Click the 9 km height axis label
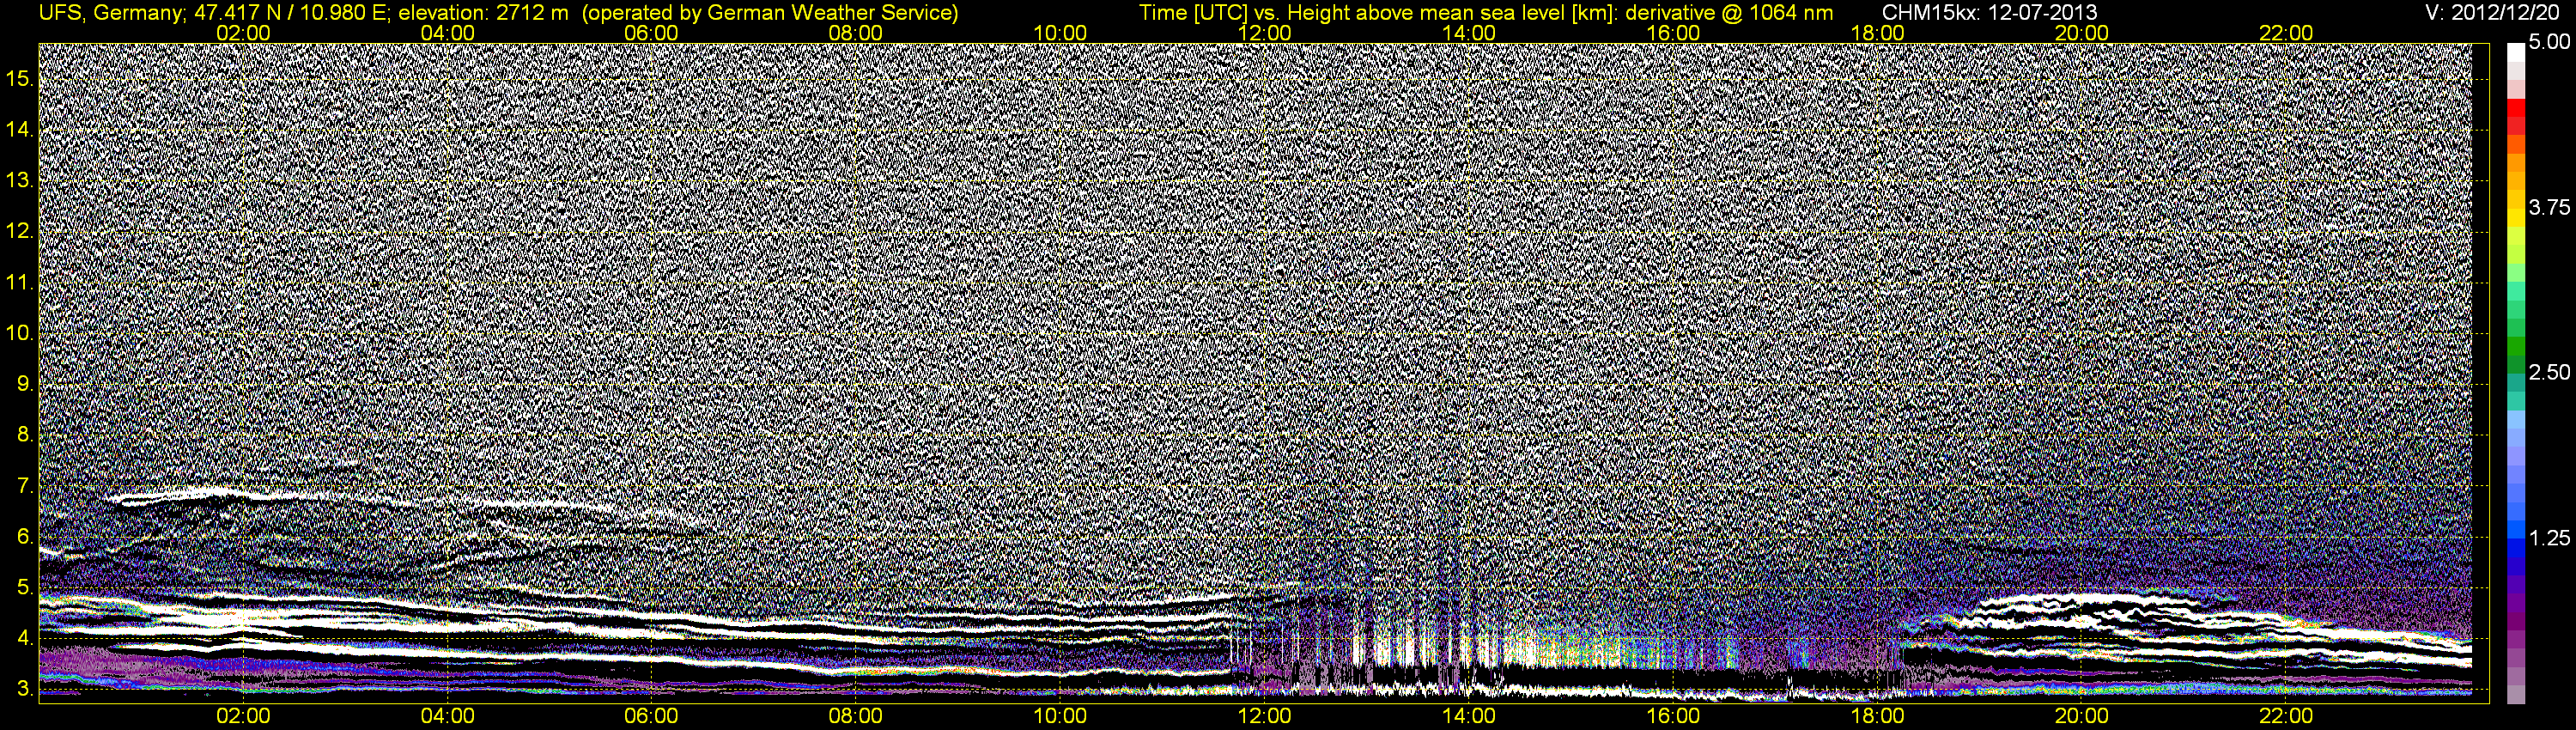The height and width of the screenshot is (730, 2576). (25, 384)
